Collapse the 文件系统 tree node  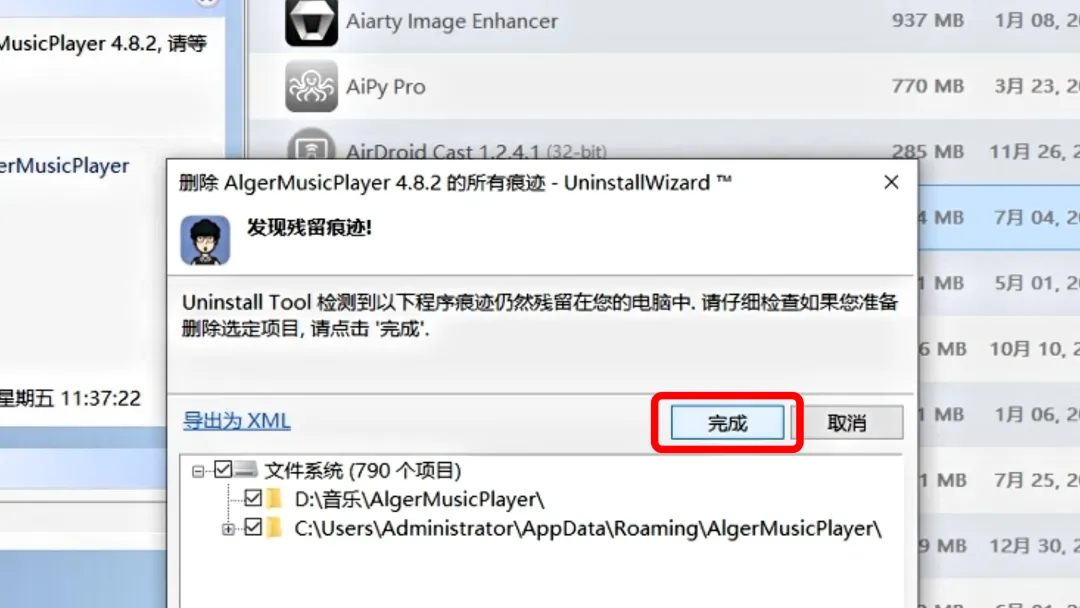click(x=198, y=472)
